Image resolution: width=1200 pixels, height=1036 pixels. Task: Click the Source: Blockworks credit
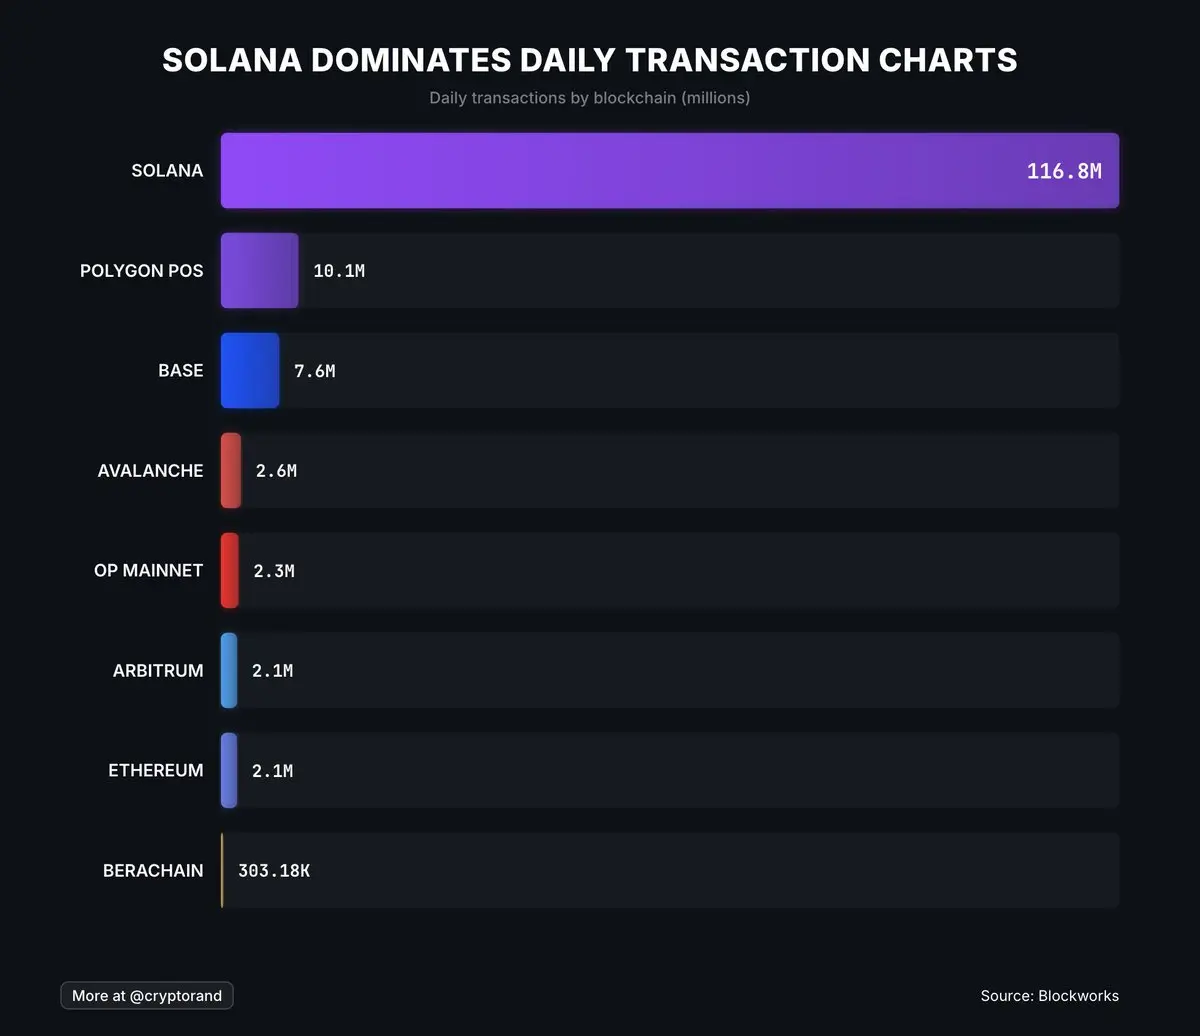(x=1049, y=996)
